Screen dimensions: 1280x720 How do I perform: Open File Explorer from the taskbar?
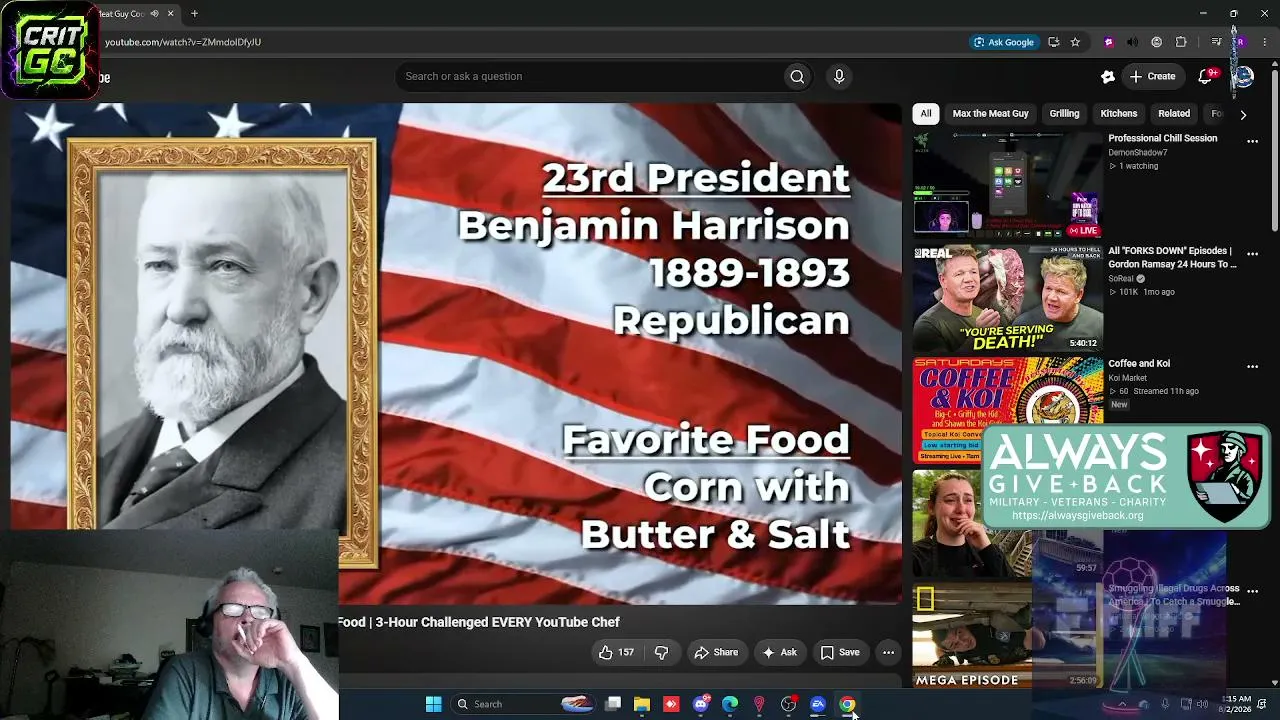pyautogui.click(x=642, y=704)
